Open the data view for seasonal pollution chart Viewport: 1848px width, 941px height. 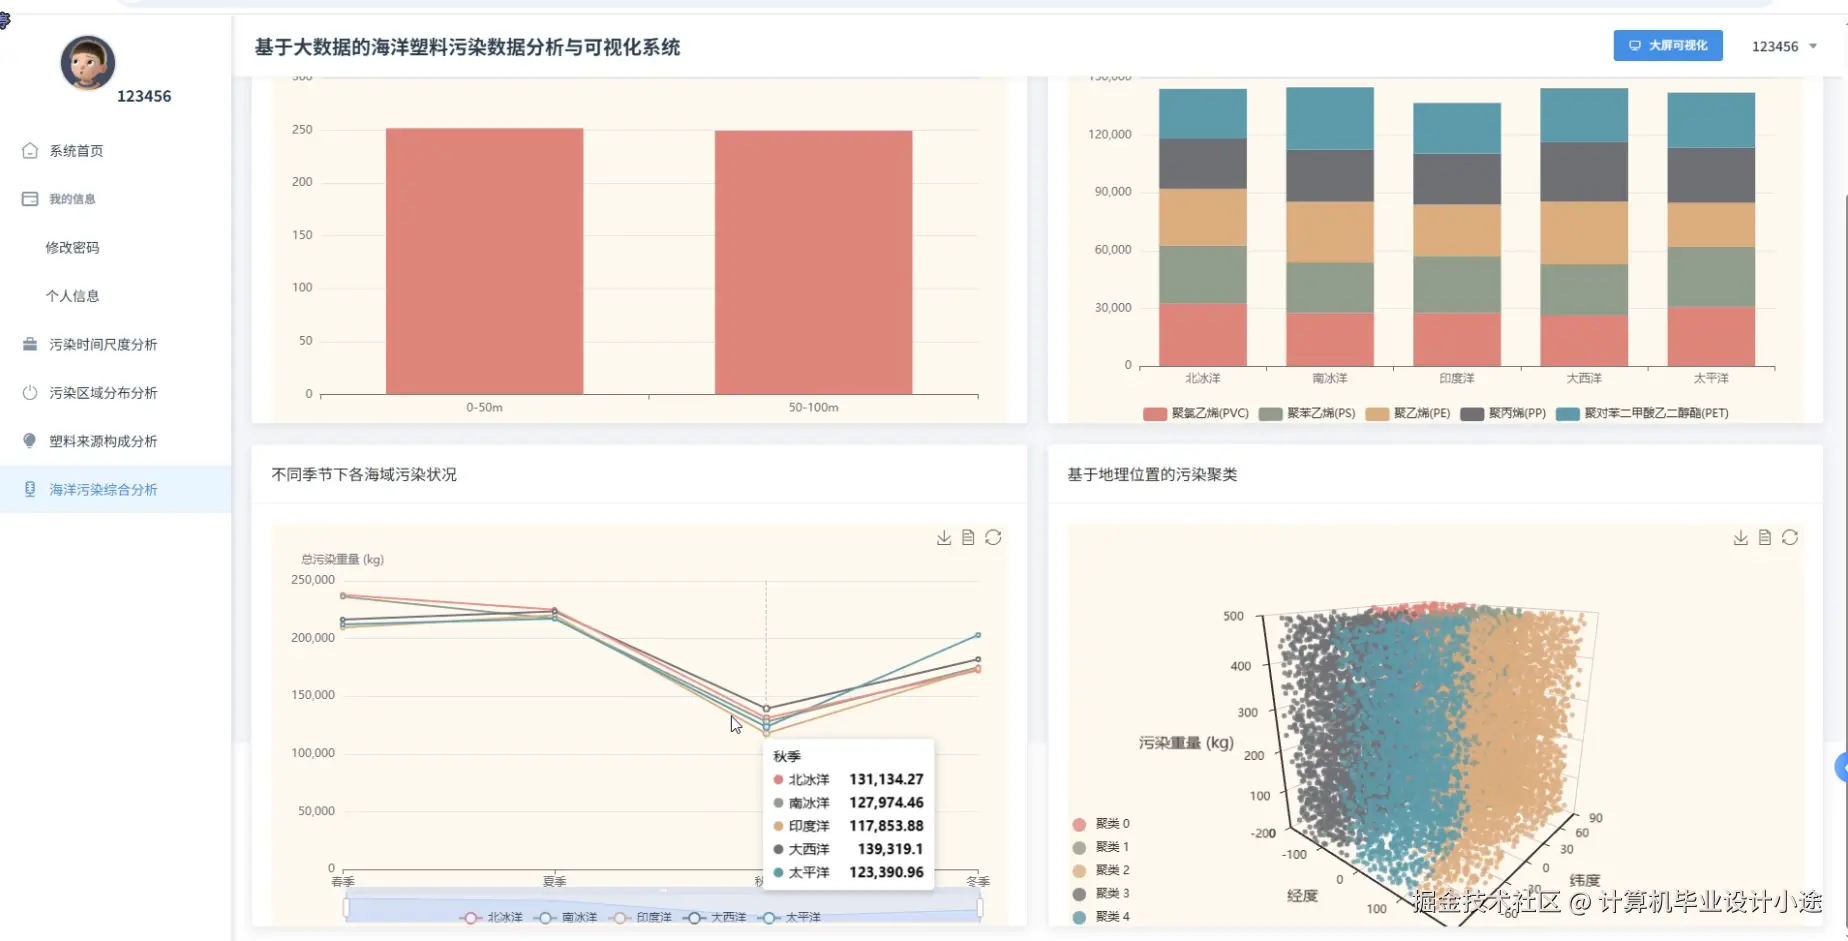(967, 537)
